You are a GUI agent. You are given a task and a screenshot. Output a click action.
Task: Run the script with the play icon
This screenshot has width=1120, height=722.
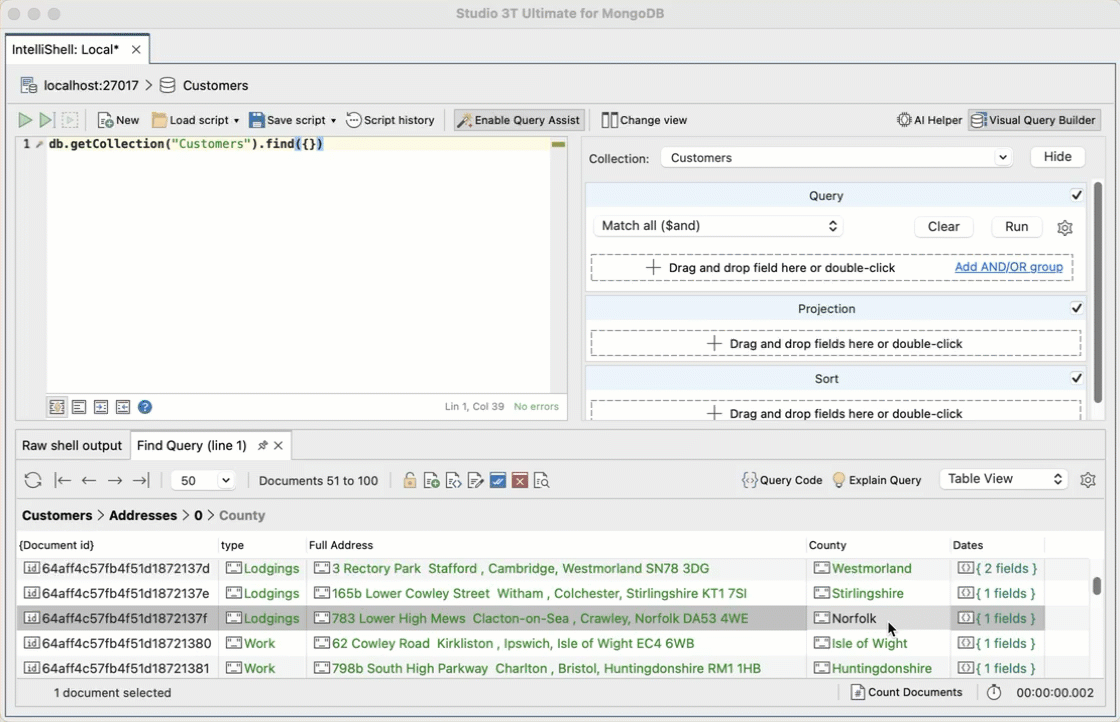[x=25, y=120]
